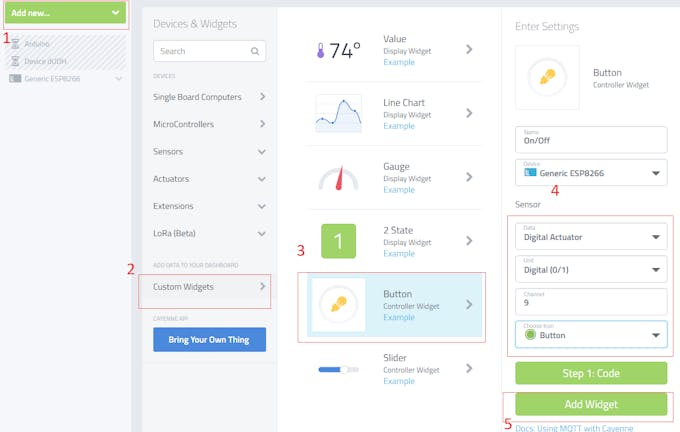
Task: Click the Value widget thermometer 74° icon
Action: 338,50
